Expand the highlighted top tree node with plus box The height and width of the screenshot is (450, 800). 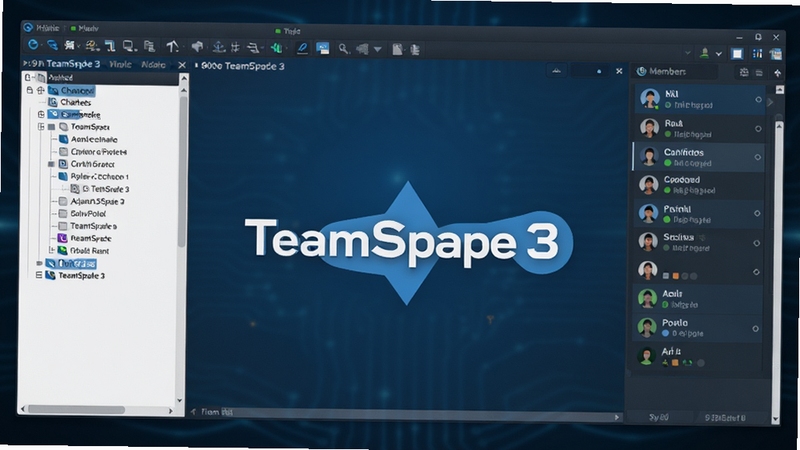(x=40, y=90)
